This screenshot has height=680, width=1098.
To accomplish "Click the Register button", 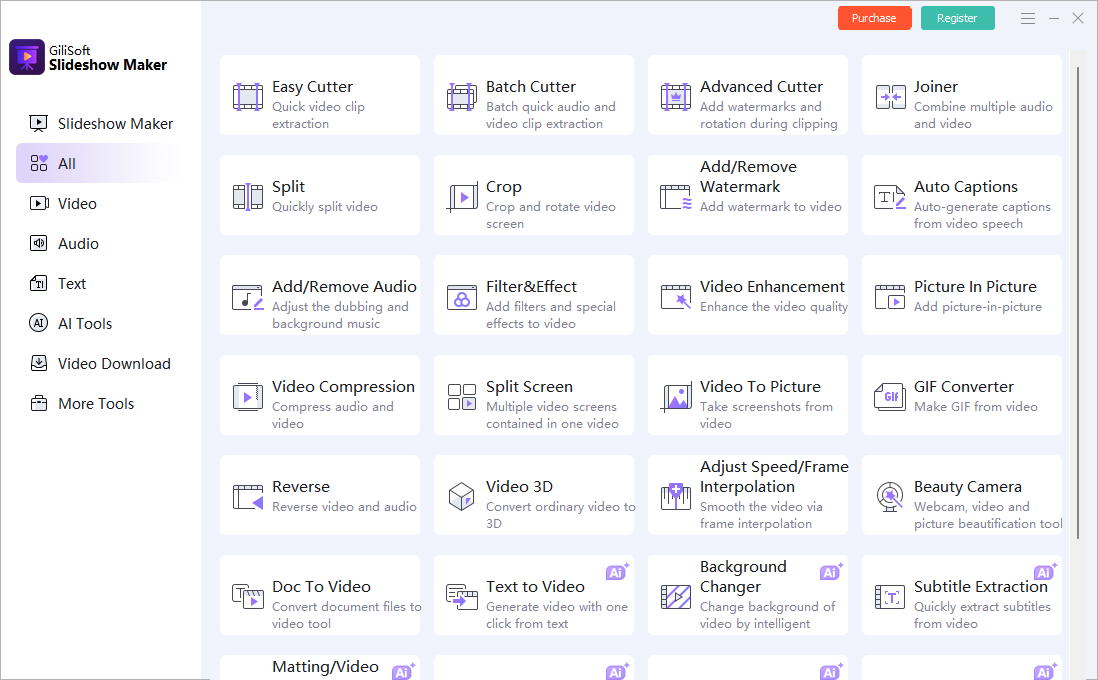I will pos(957,18).
